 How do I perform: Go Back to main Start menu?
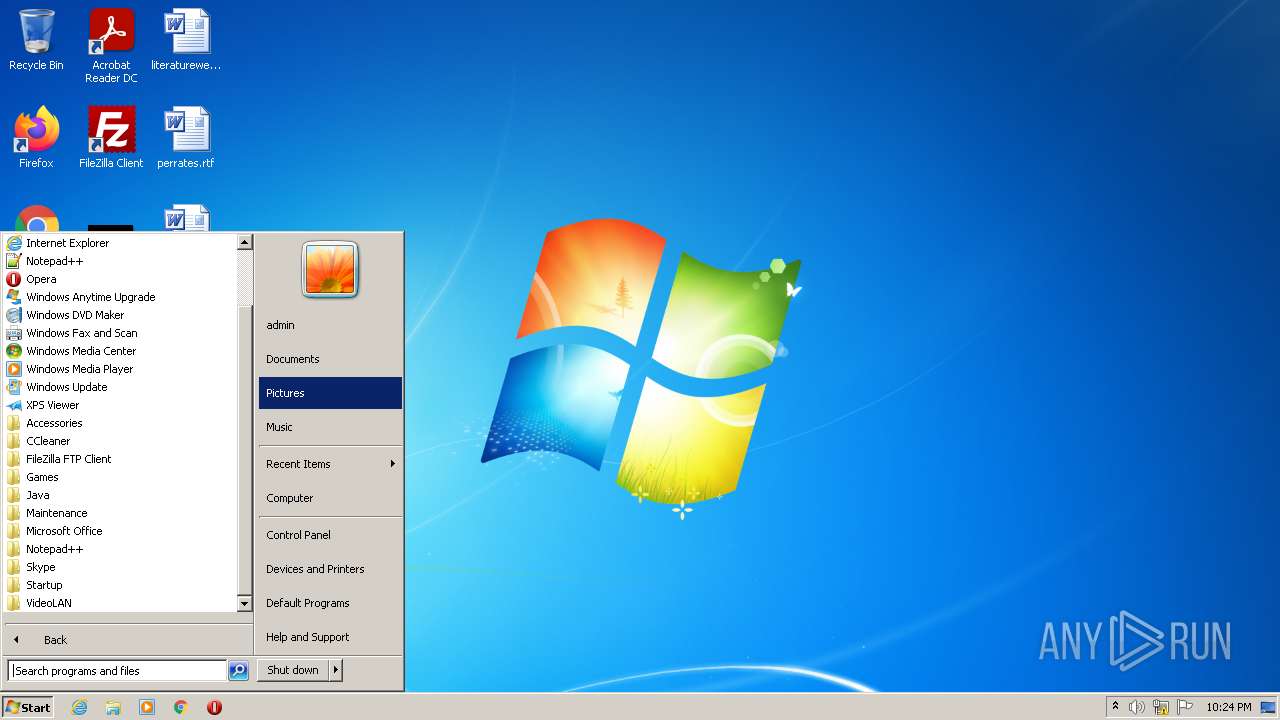pos(128,640)
